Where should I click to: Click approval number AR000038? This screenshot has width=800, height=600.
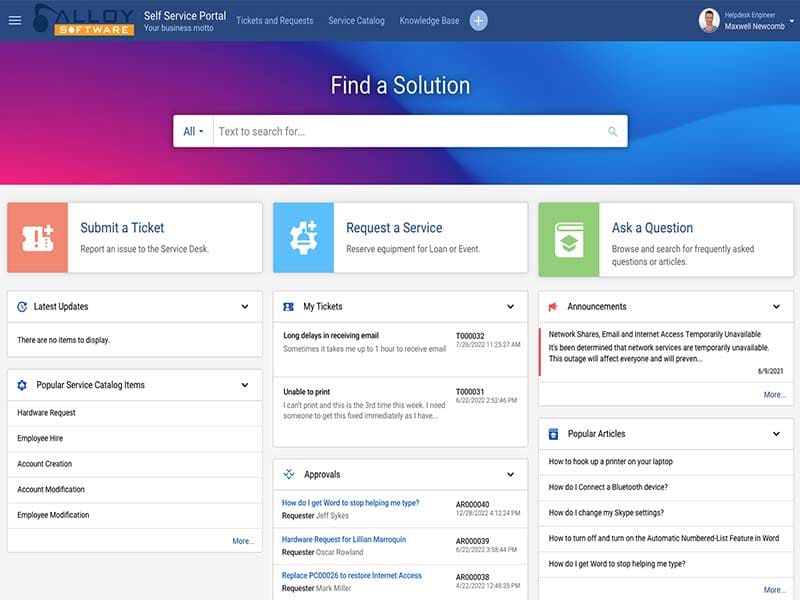tap(472, 577)
